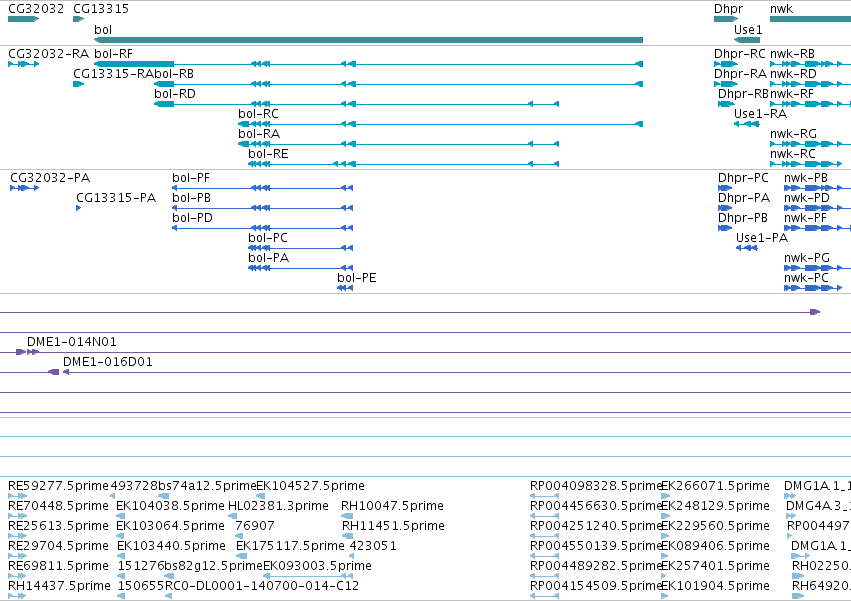Select the nwk-RG transcript label
Image resolution: width=851 pixels, height=601 pixels.
click(x=793, y=134)
